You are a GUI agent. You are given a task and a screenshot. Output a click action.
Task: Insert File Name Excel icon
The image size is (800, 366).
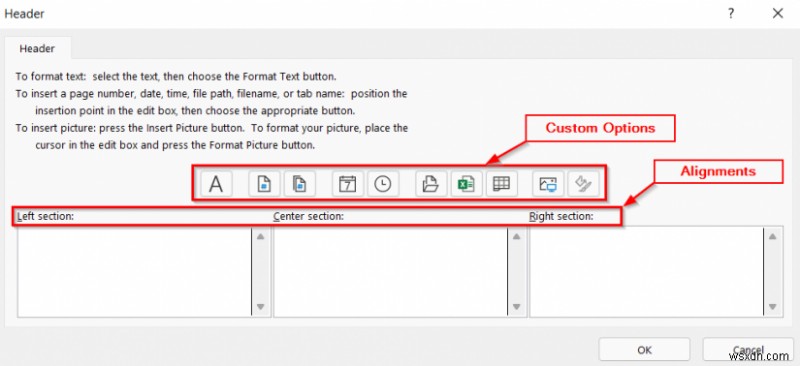(466, 184)
